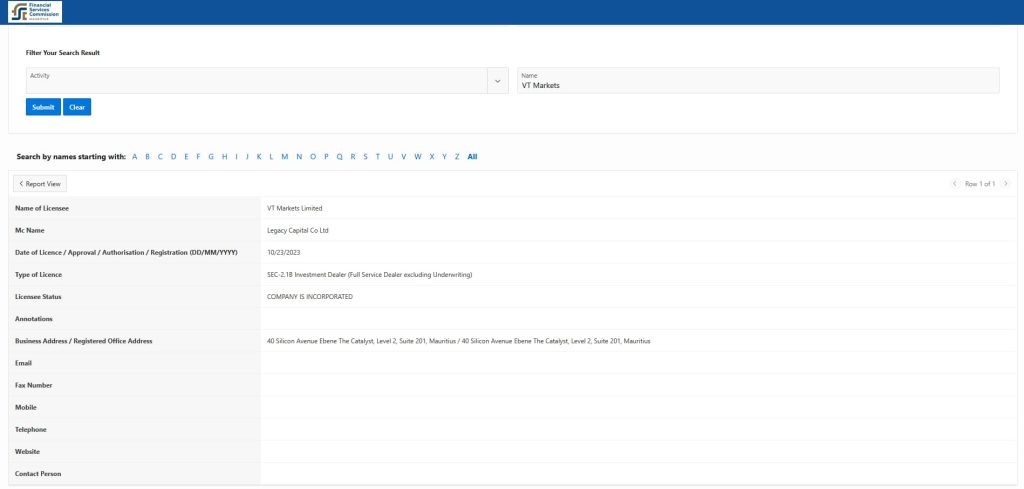Go to the previous row arrow
Viewport: 1024px width, 489px height.
pyautogui.click(x=955, y=184)
